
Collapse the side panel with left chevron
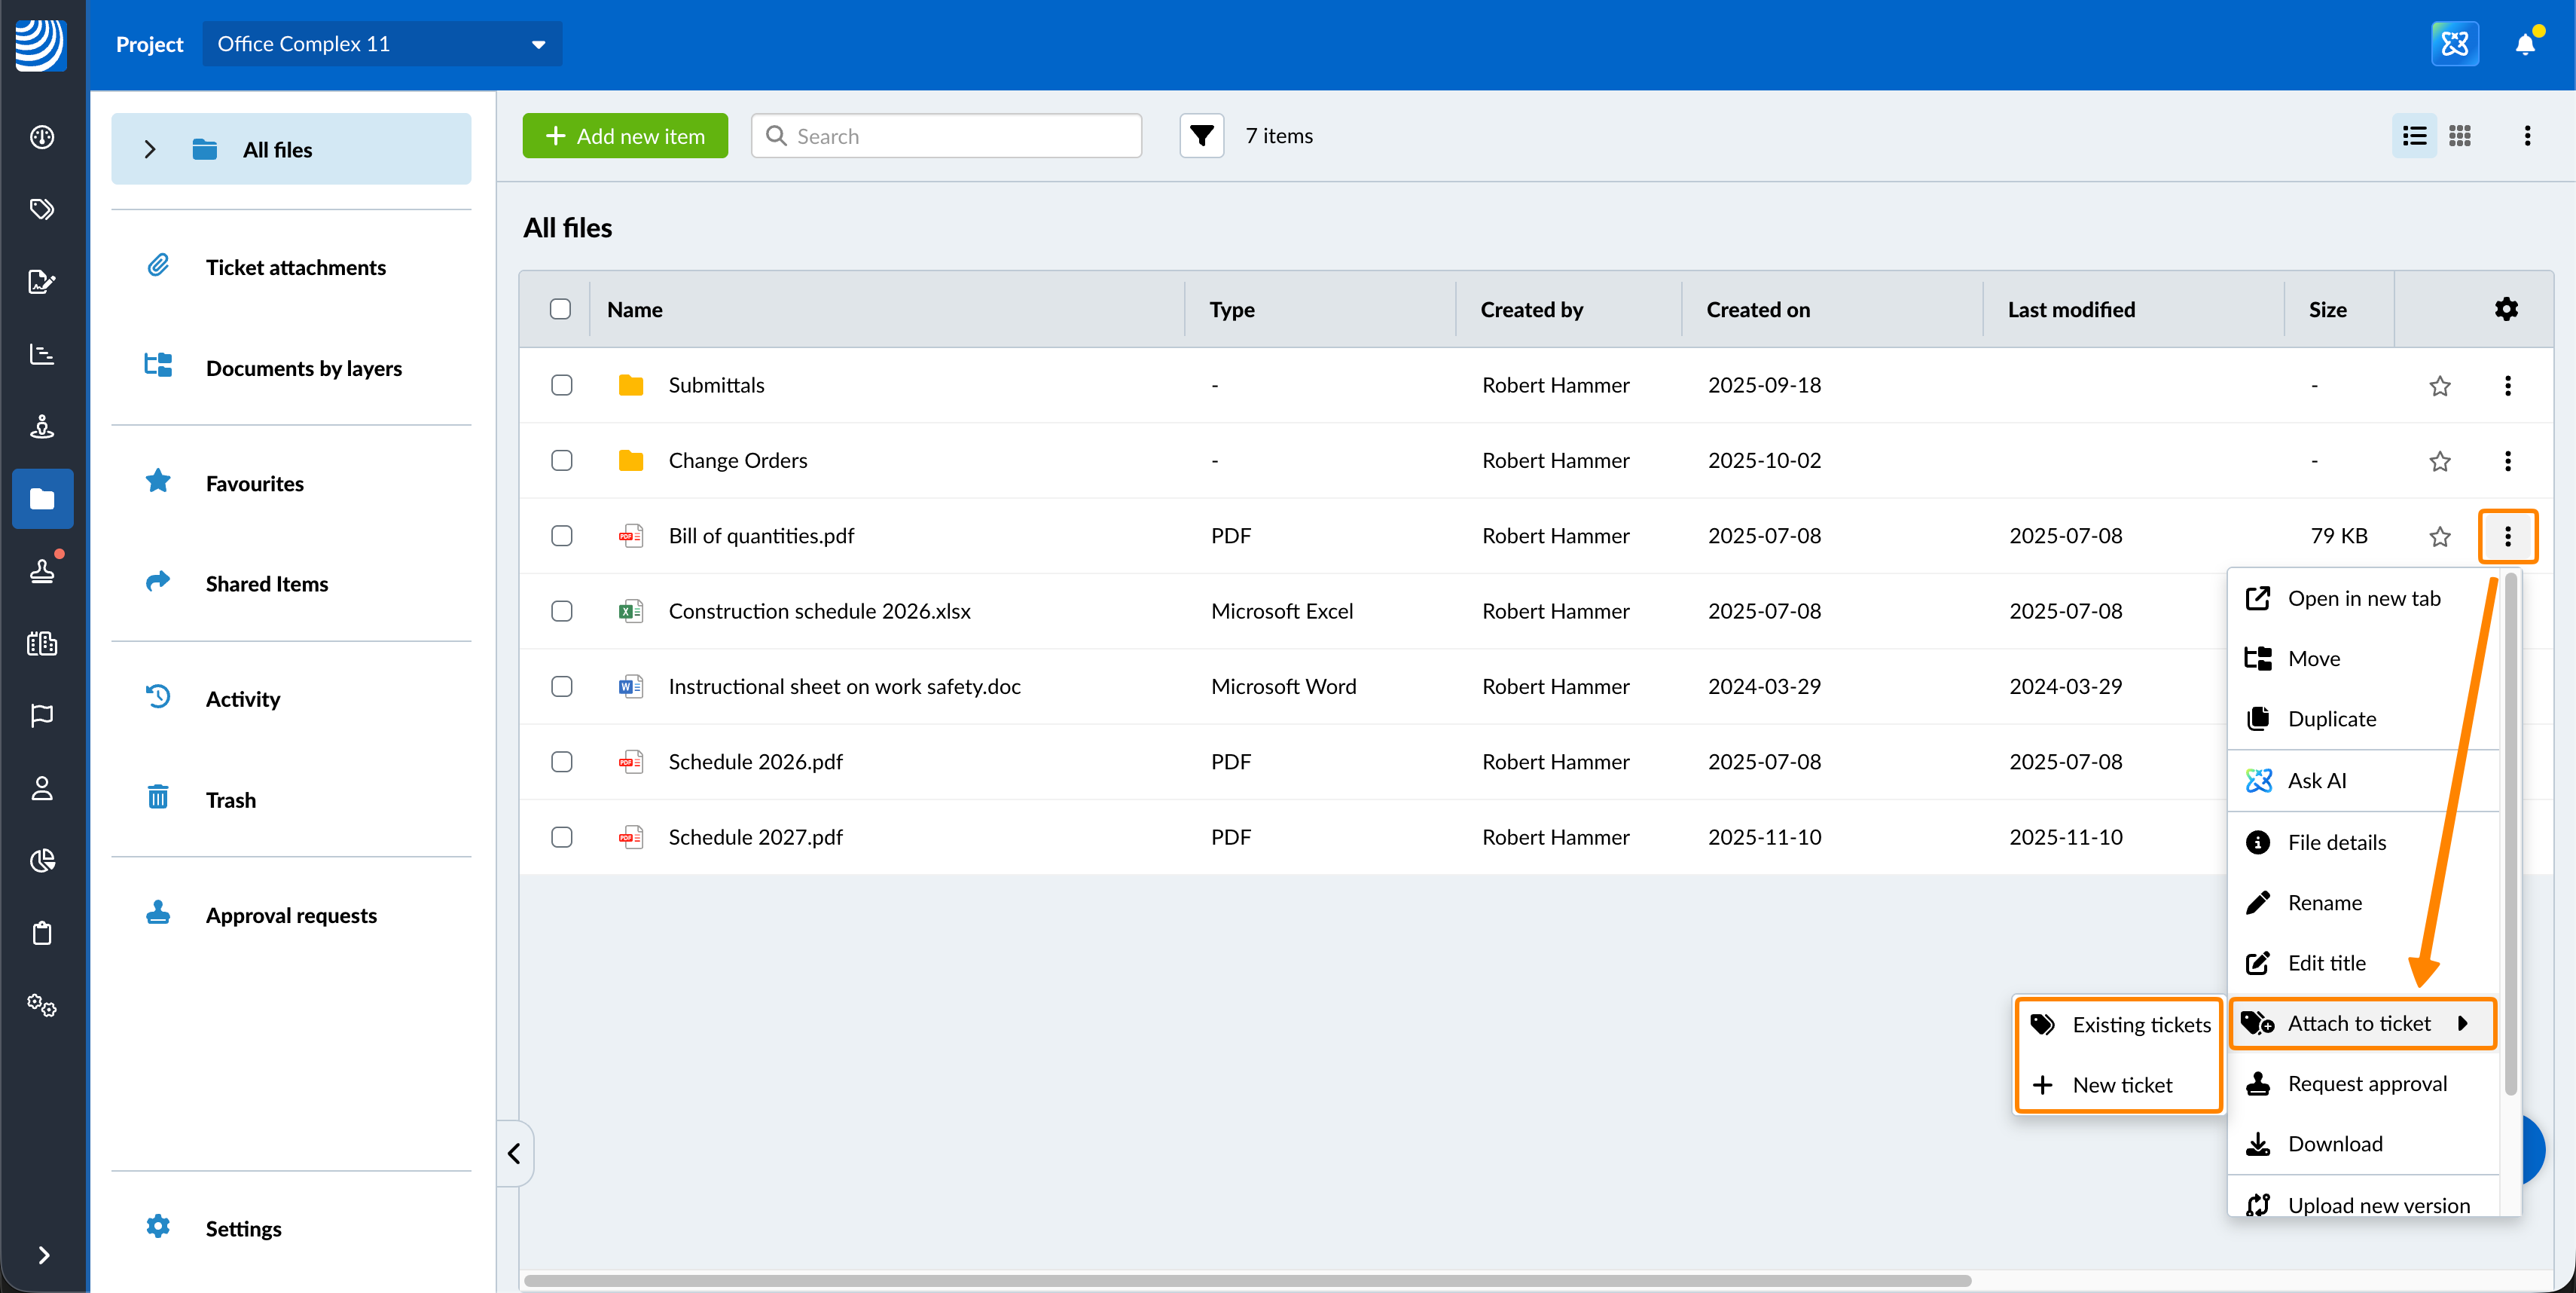coord(514,1153)
